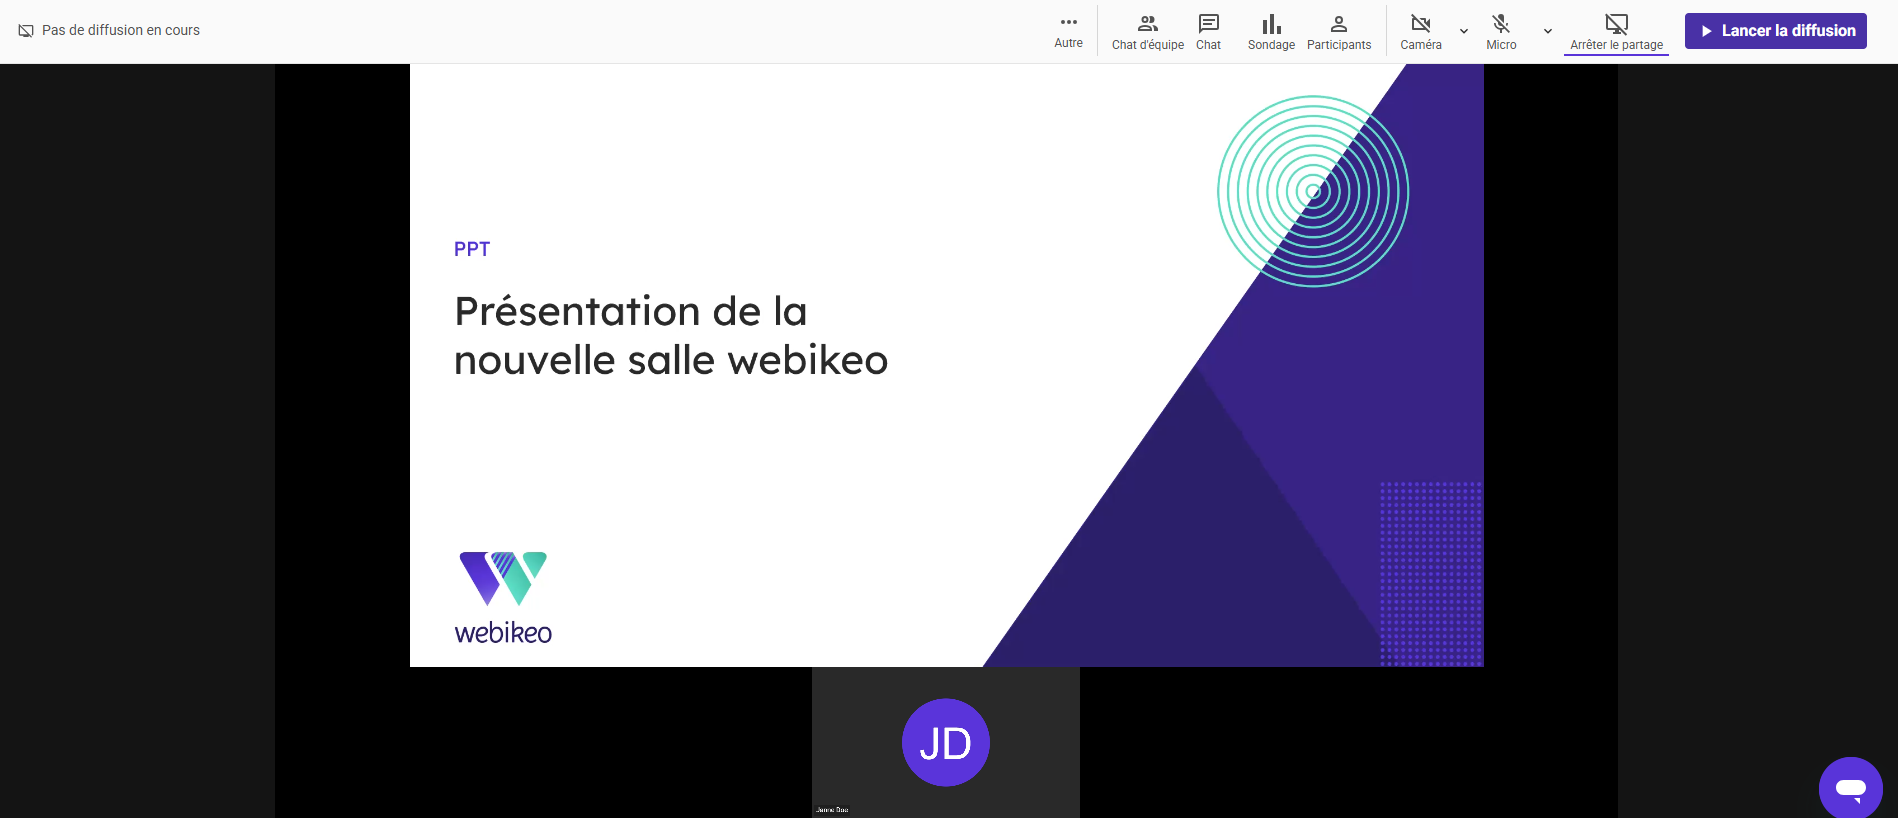Screen dimensions: 1898x818
Task: Select the JD participant avatar tile
Action: [x=945, y=742]
